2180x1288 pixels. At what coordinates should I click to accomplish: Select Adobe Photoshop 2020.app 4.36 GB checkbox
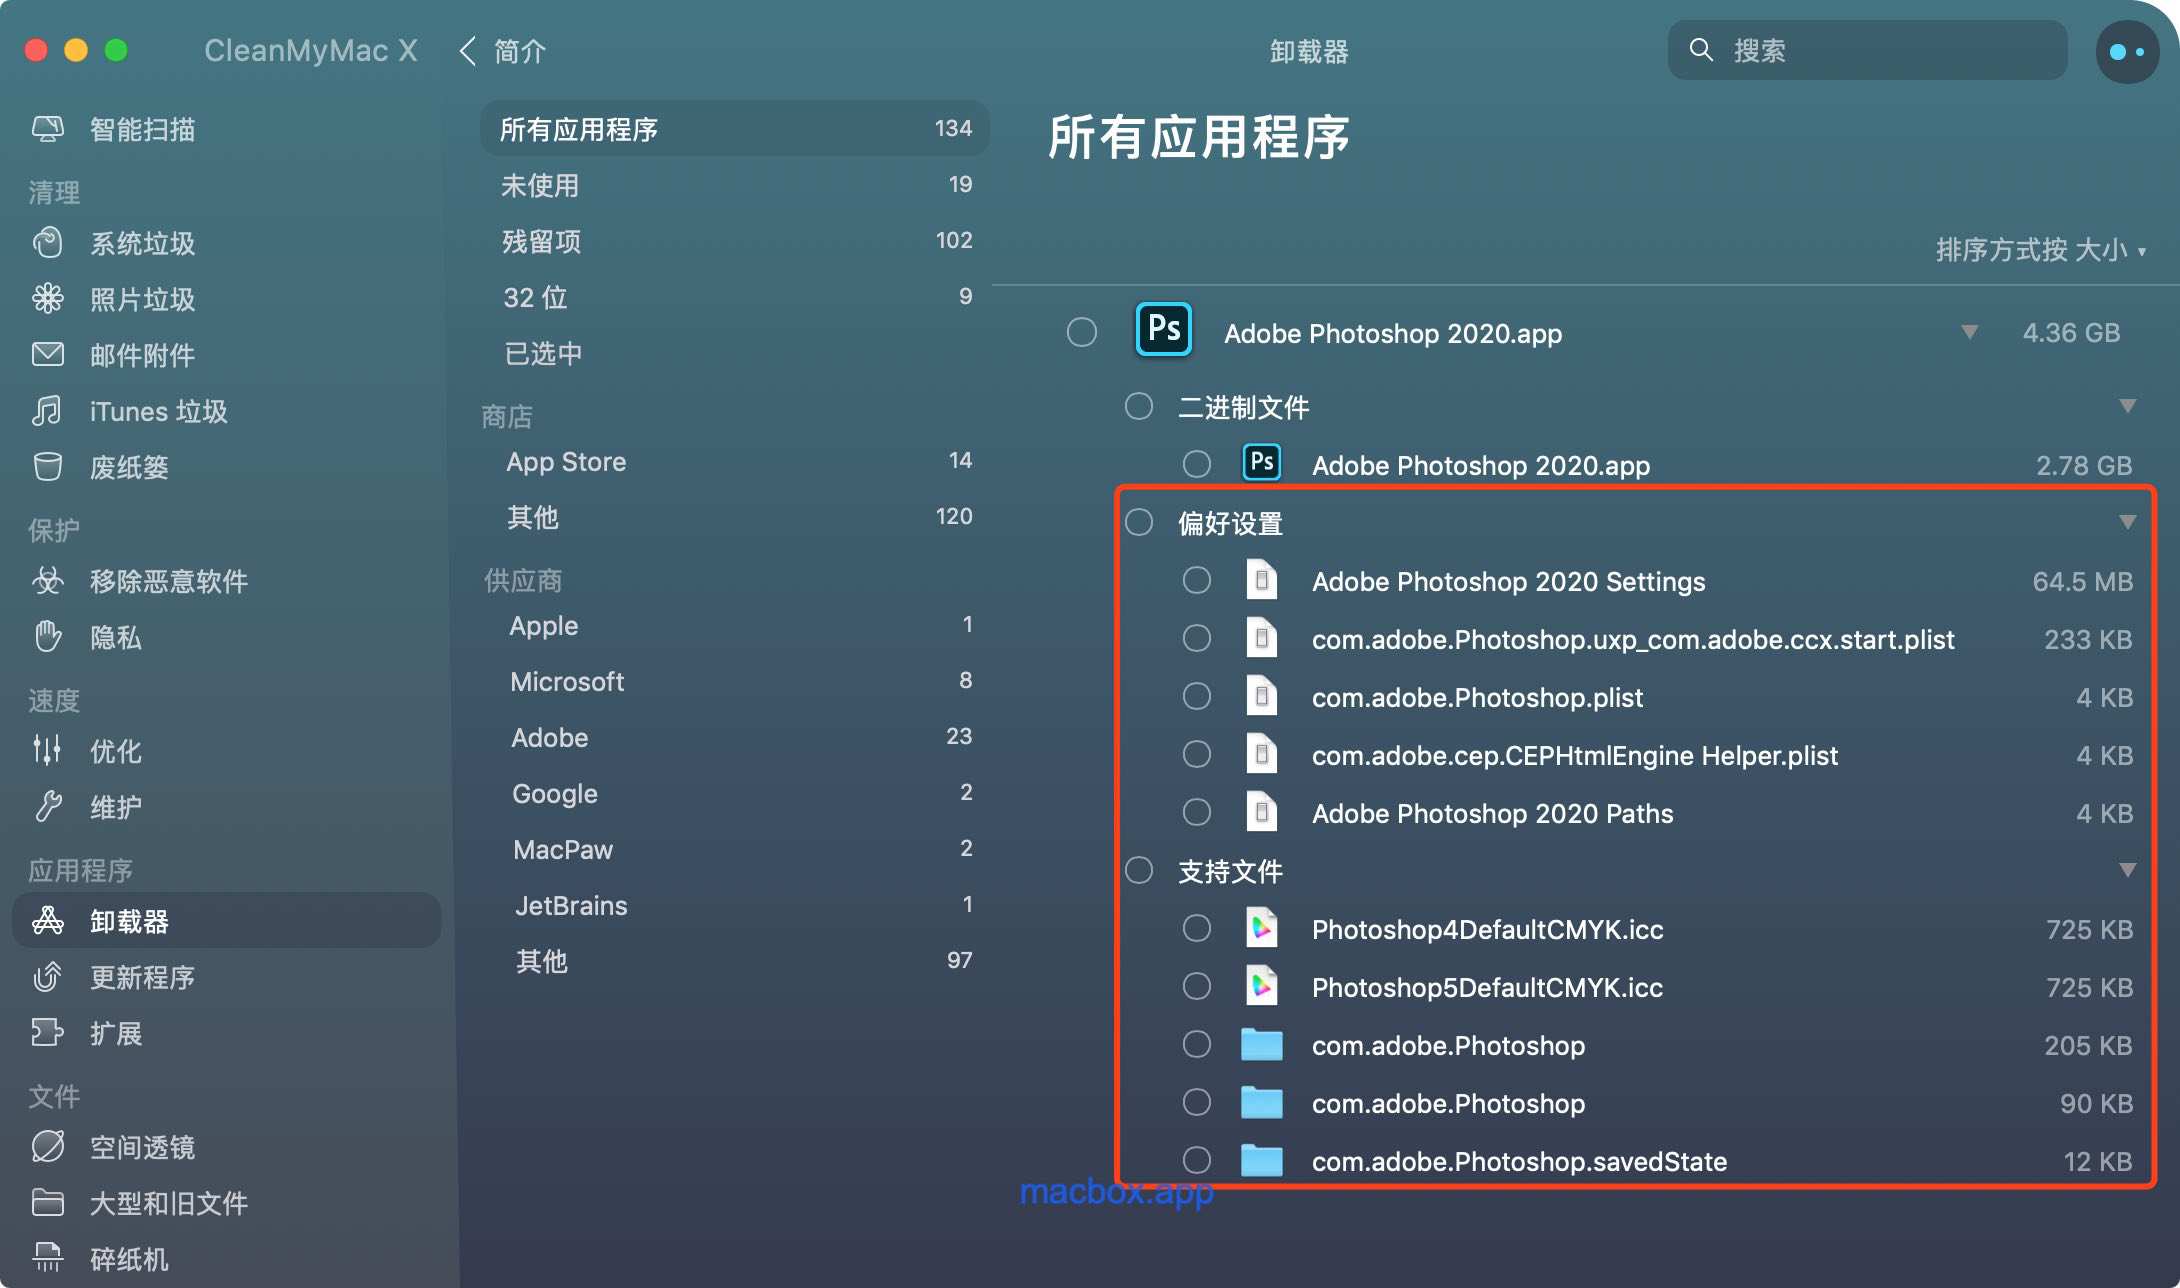[1081, 332]
